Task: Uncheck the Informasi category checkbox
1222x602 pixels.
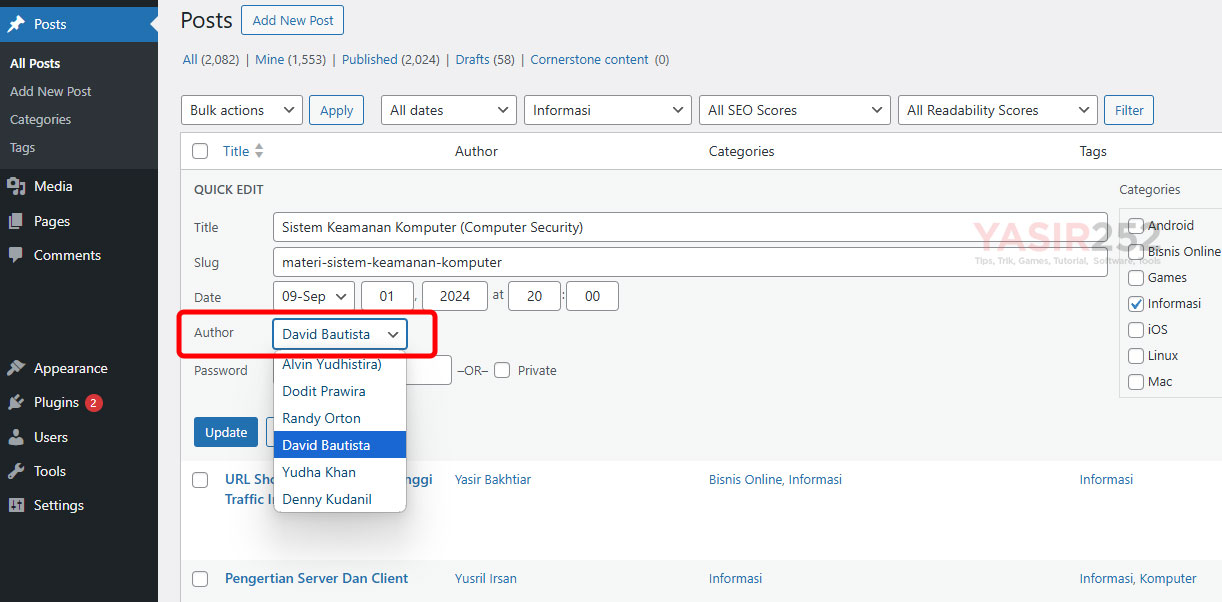Action: [1136, 304]
